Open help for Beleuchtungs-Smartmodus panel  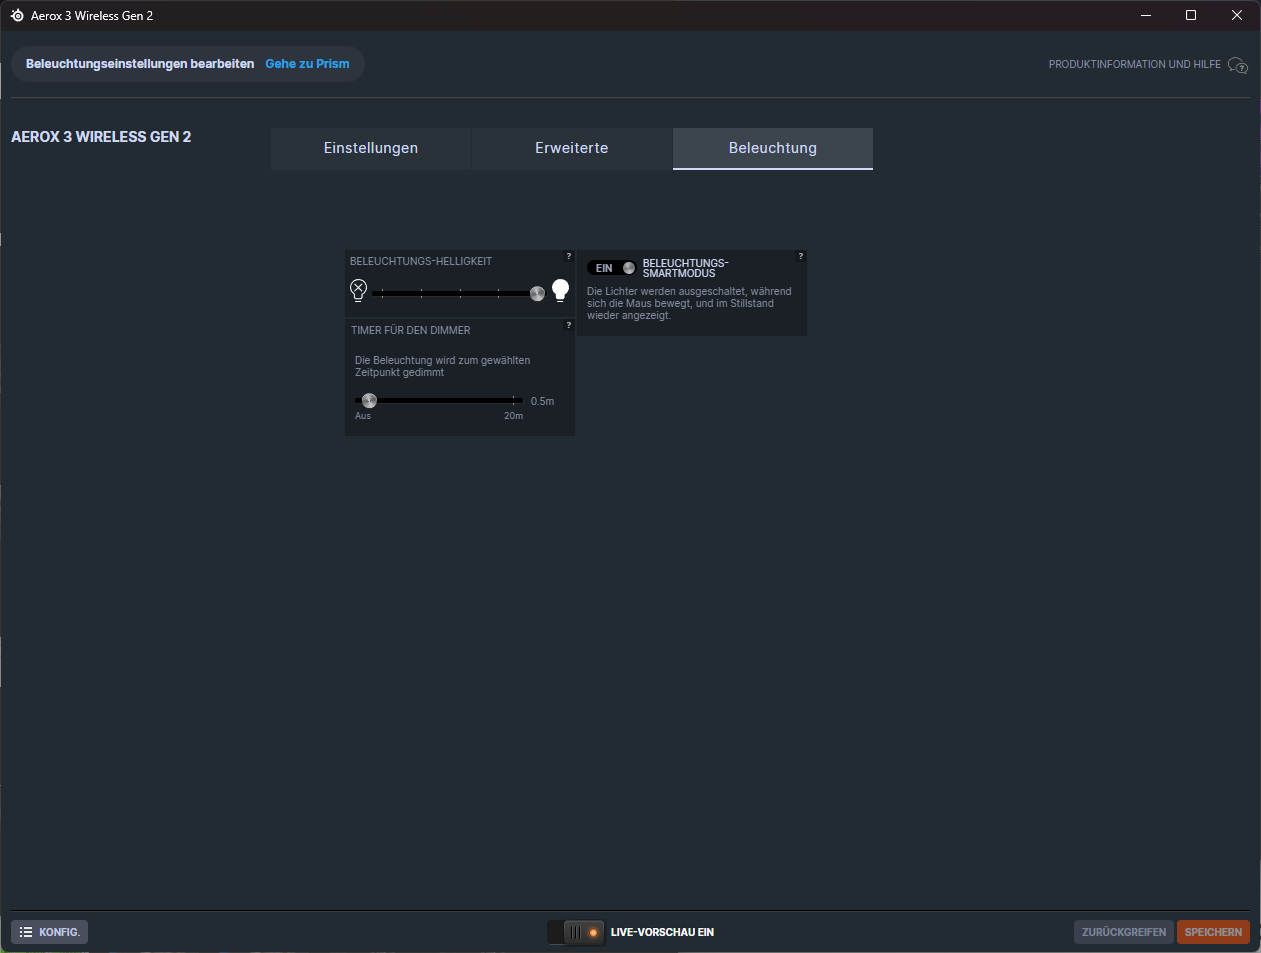click(800, 257)
